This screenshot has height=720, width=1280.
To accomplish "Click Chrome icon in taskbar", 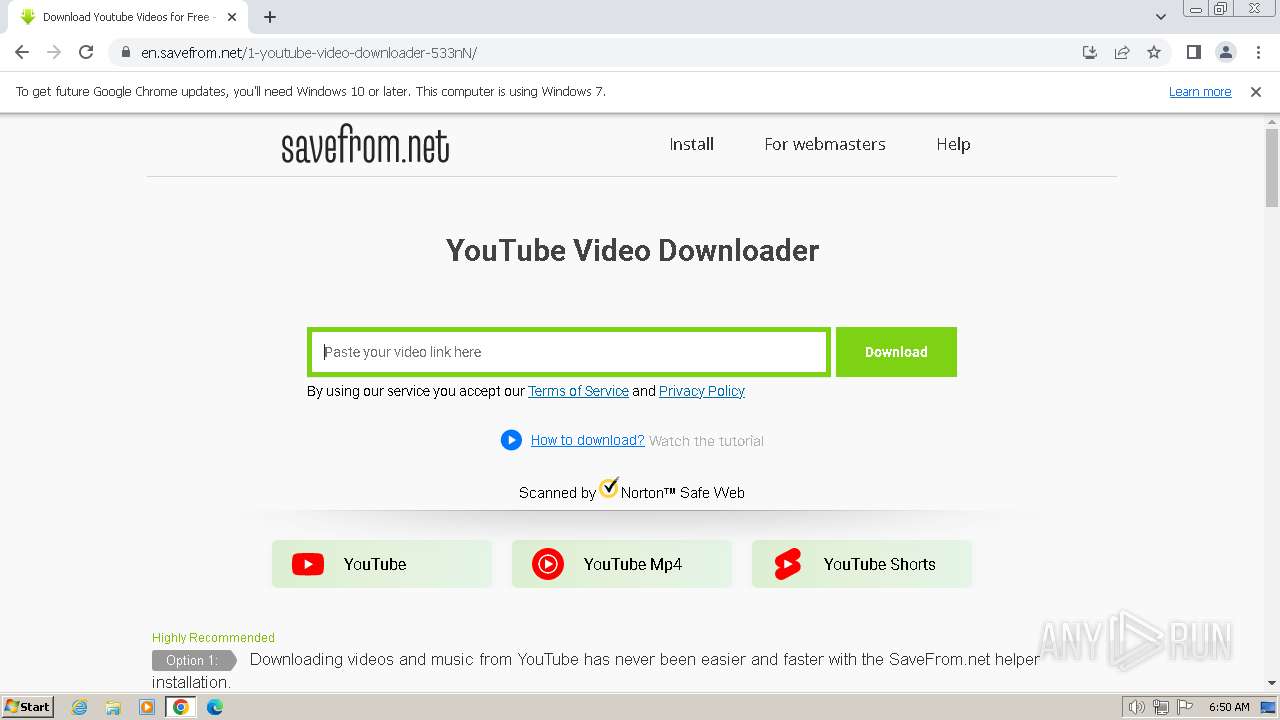I will click(x=180, y=707).
